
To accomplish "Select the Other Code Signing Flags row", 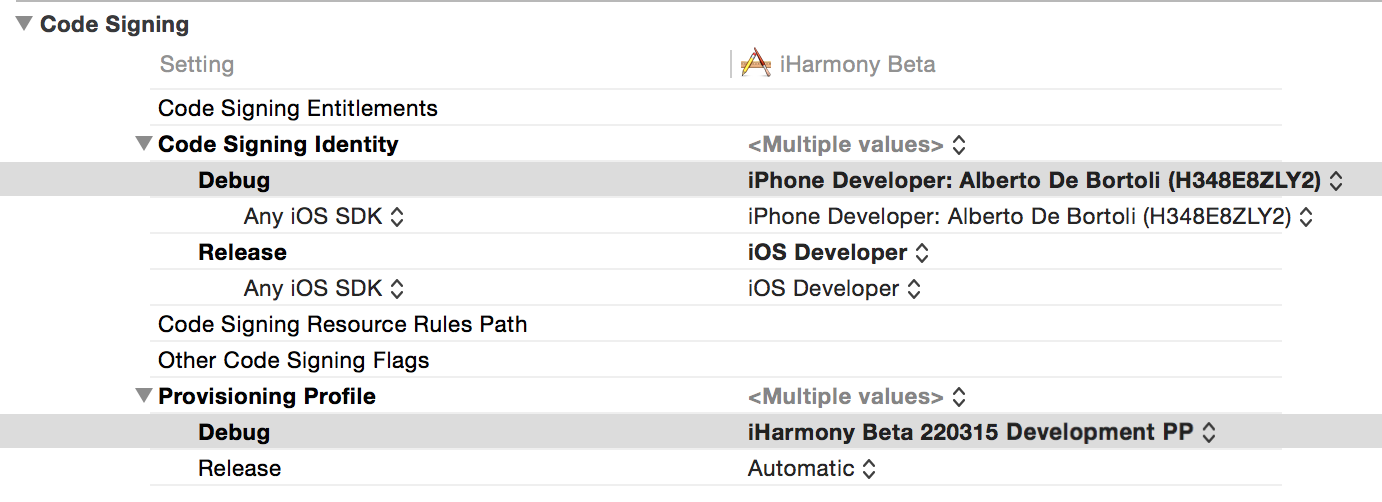I will pos(716,360).
